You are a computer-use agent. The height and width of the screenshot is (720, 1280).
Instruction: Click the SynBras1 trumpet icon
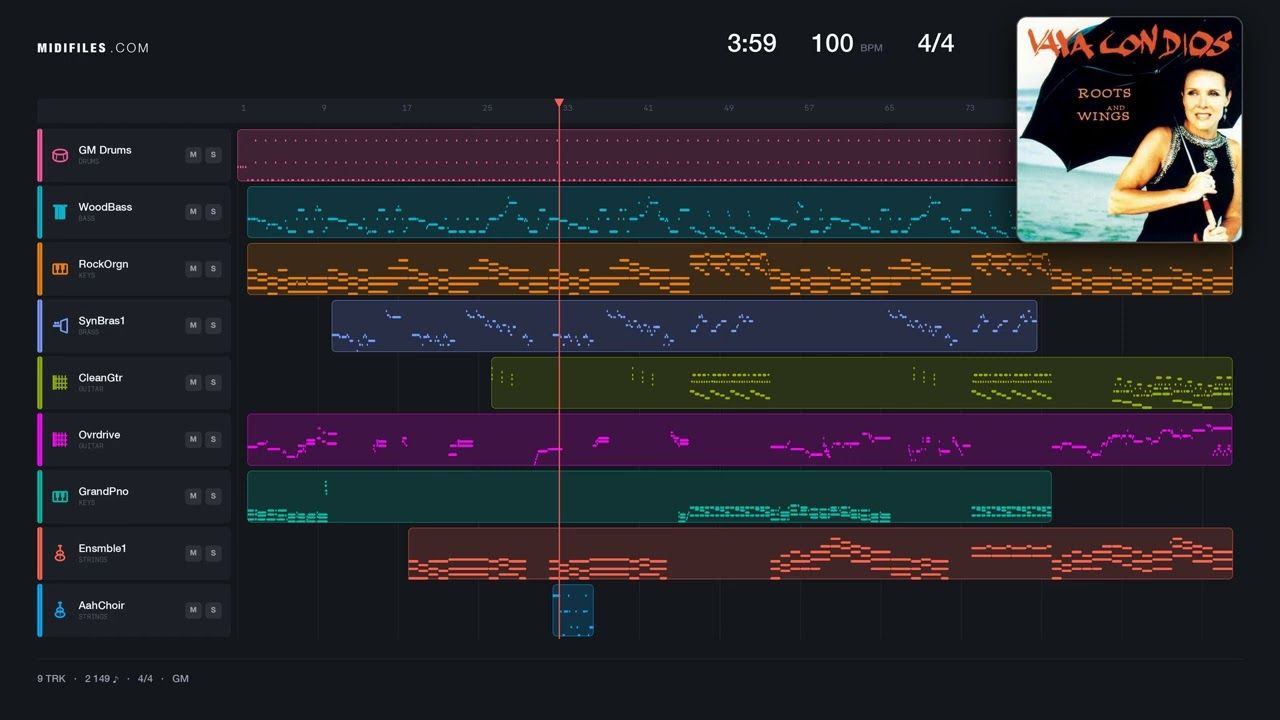point(60,326)
